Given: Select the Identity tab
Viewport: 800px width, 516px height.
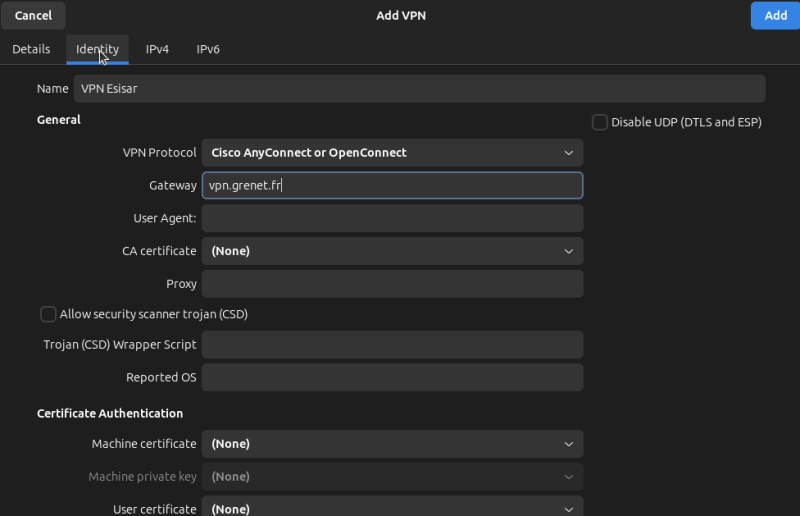Looking at the screenshot, I should tap(97, 49).
